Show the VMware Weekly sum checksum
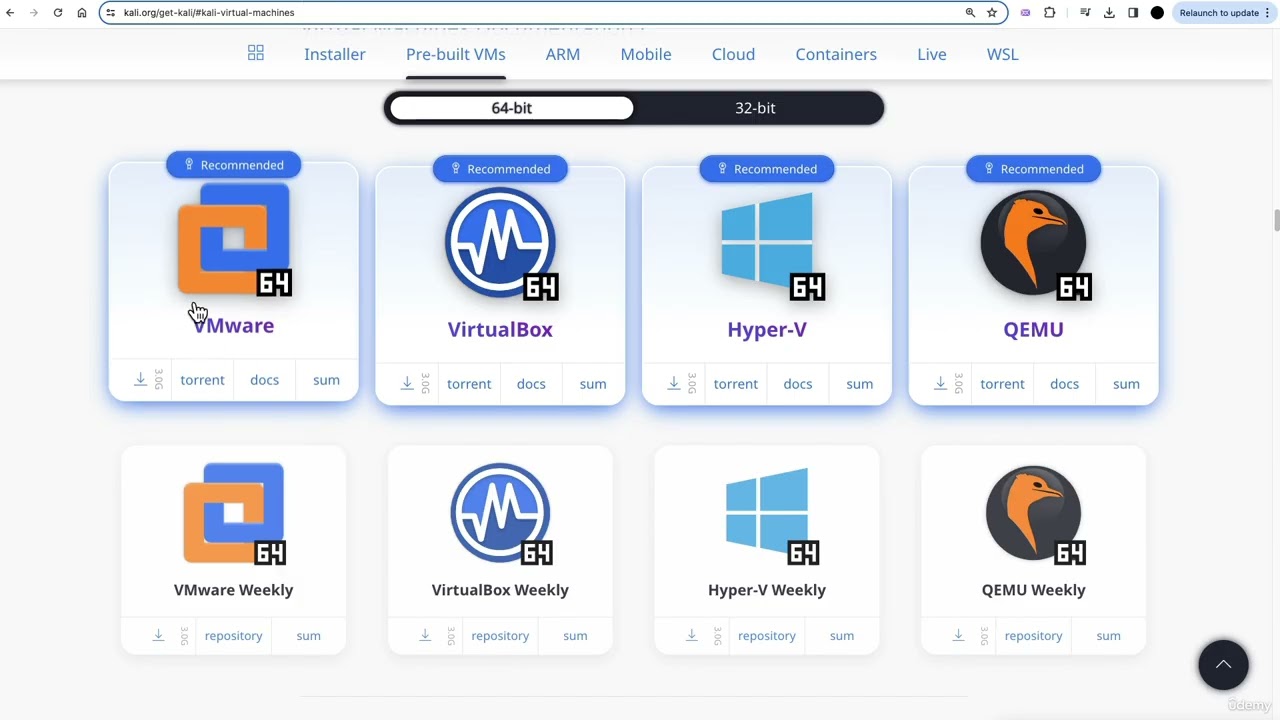The height and width of the screenshot is (720, 1280). [308, 636]
